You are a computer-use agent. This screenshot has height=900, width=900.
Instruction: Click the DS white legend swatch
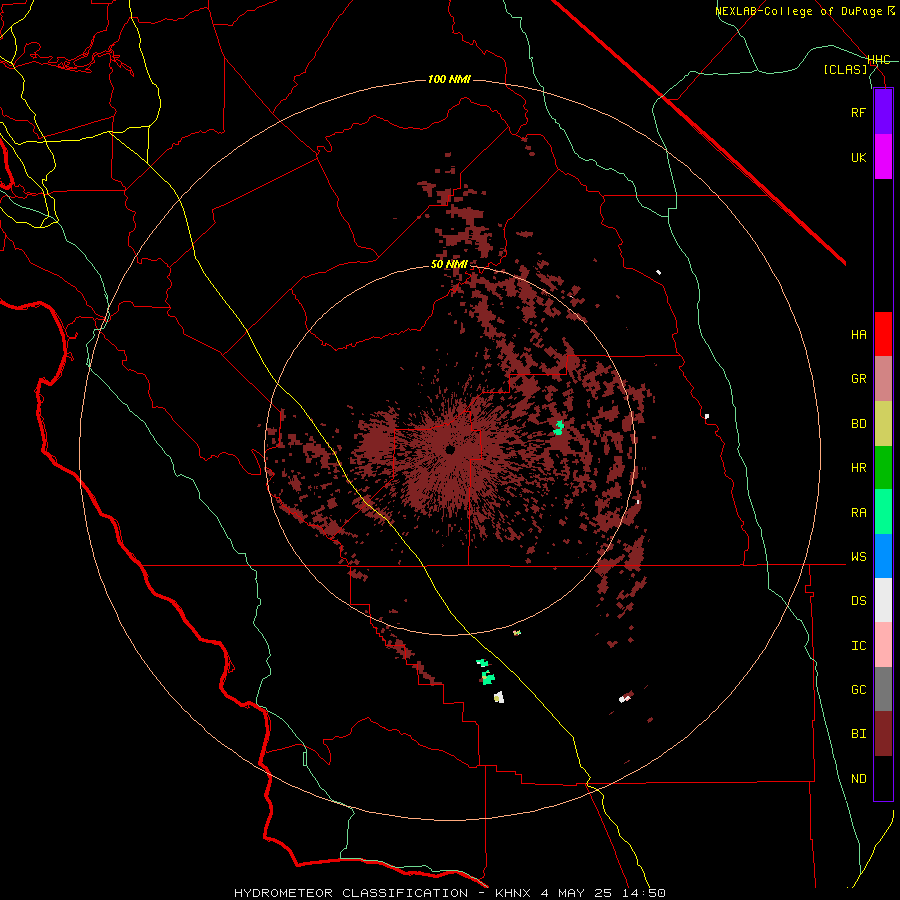coord(883,600)
